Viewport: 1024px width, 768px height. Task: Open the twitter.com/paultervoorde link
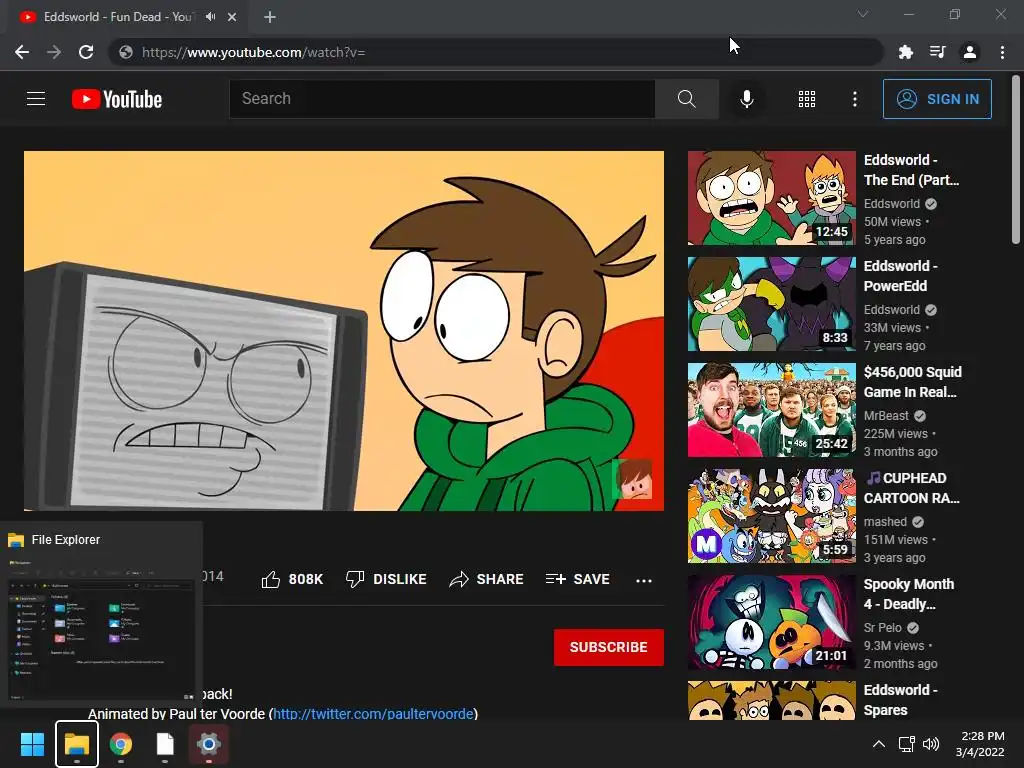click(373, 714)
